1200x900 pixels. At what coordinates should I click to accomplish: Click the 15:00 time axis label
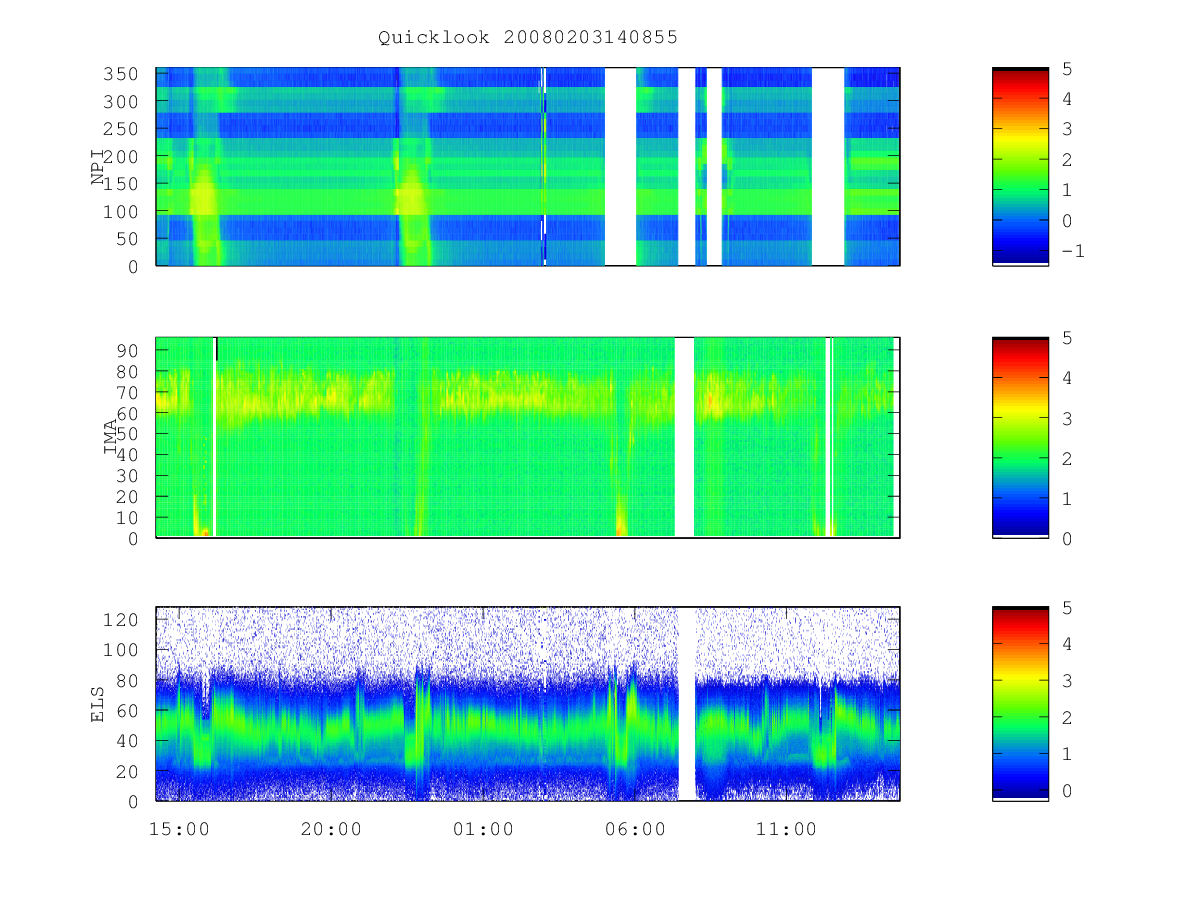pos(179,829)
